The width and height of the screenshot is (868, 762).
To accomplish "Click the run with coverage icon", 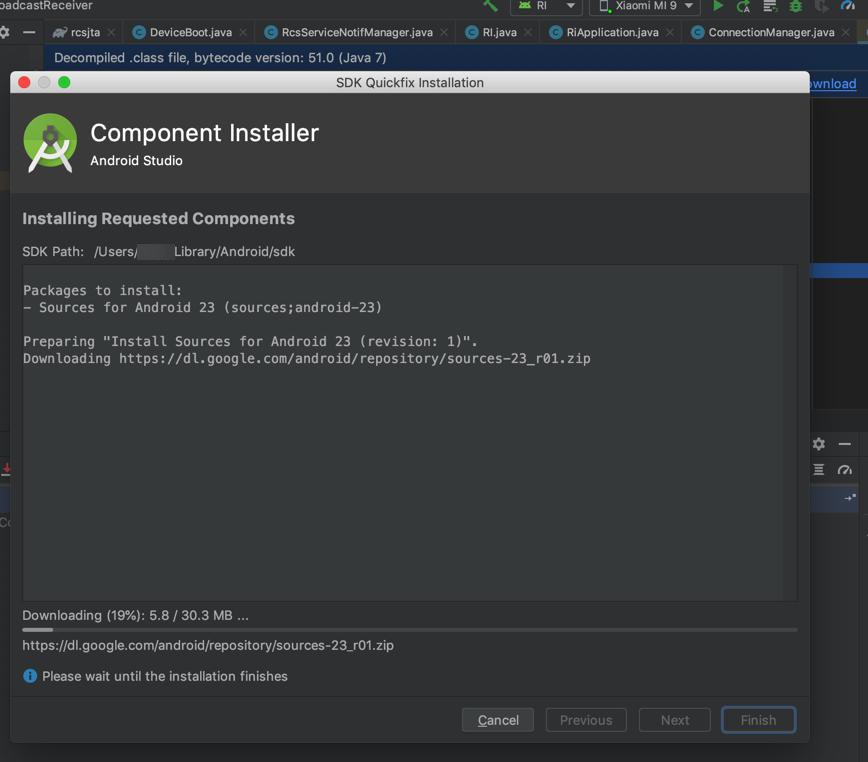I will click(x=769, y=6).
